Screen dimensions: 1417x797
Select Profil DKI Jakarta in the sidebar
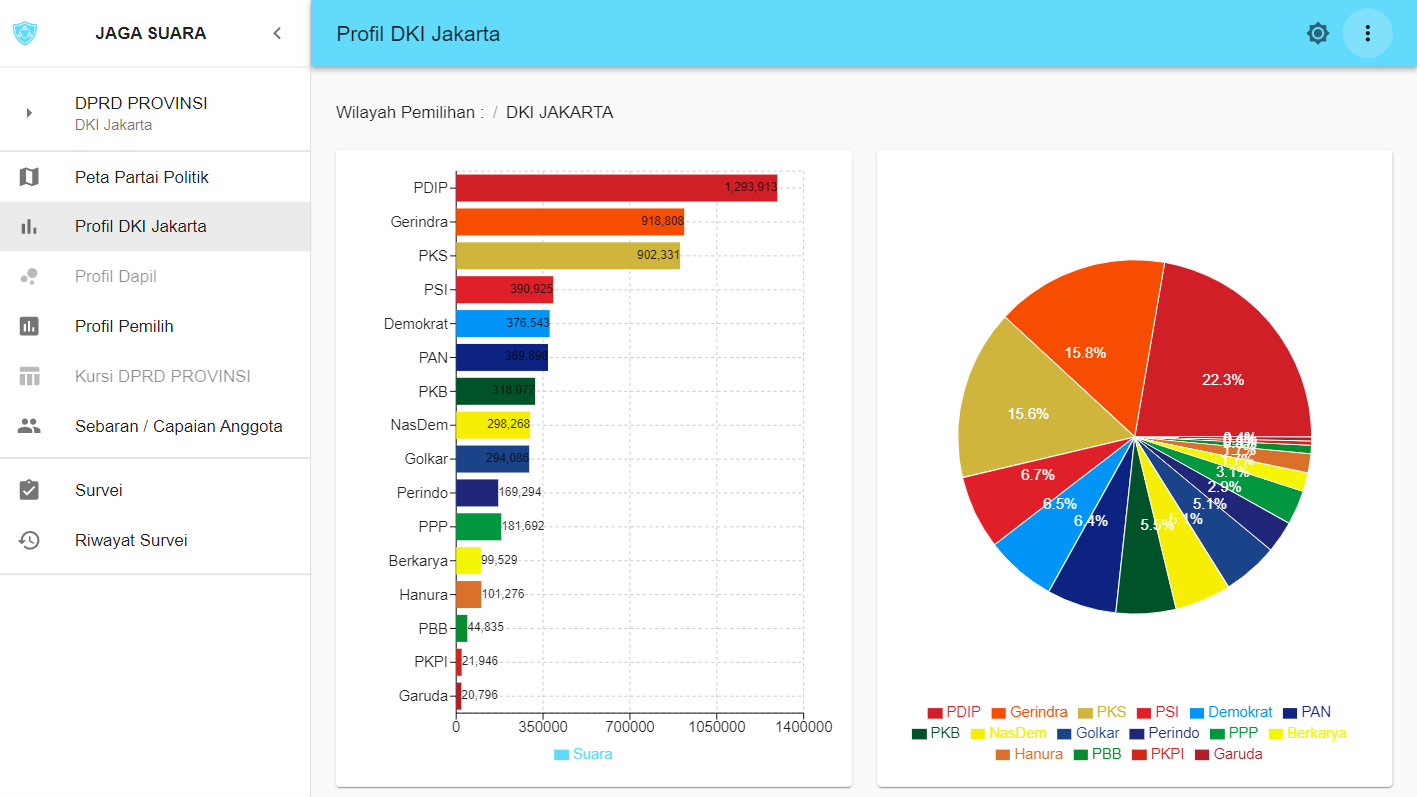point(155,227)
